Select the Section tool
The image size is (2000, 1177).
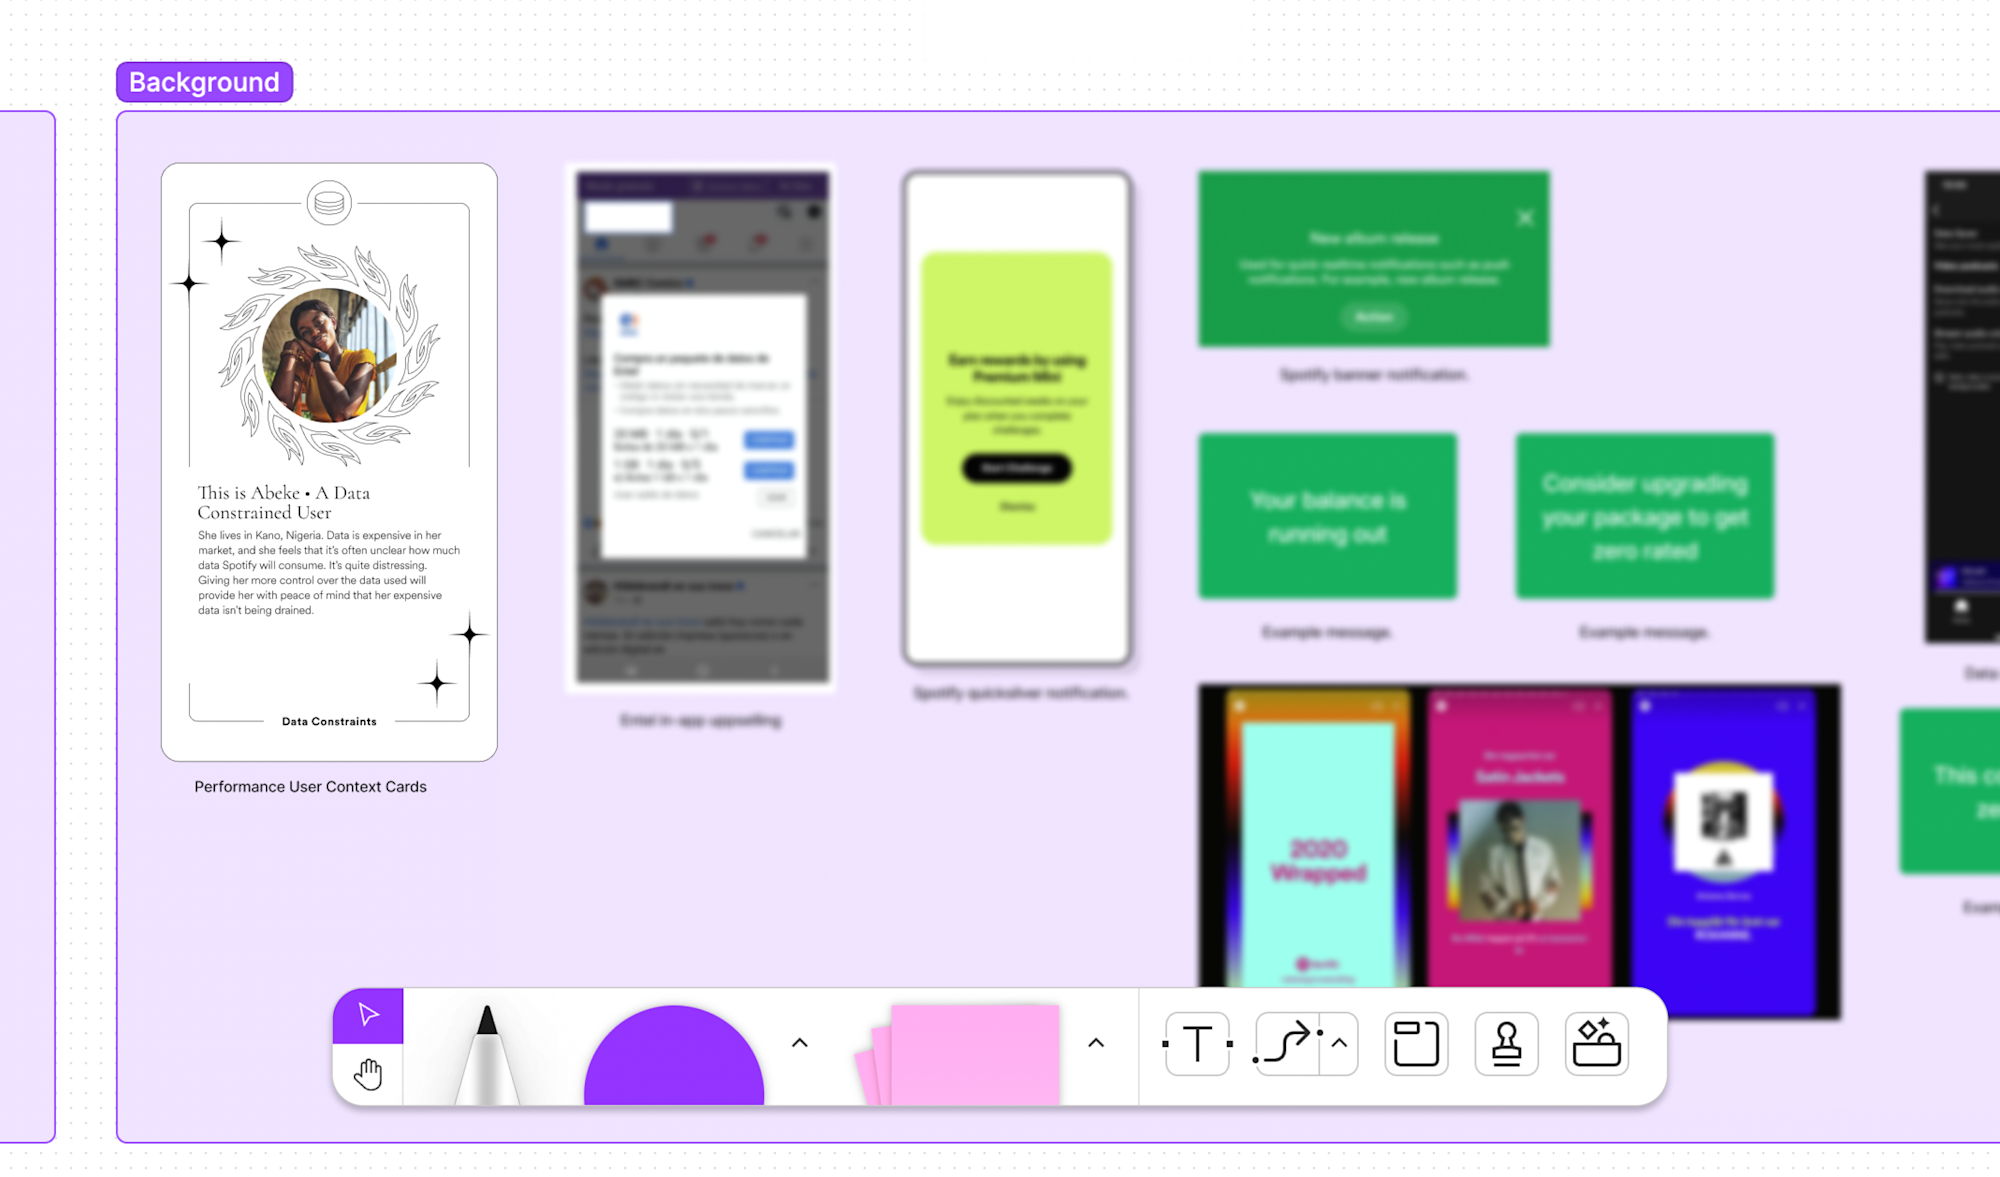(1416, 1043)
